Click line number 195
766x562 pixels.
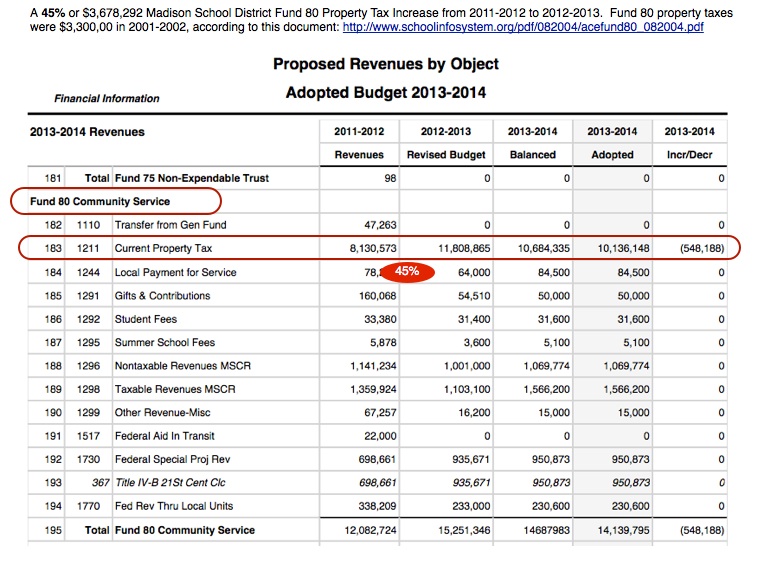coord(53,530)
